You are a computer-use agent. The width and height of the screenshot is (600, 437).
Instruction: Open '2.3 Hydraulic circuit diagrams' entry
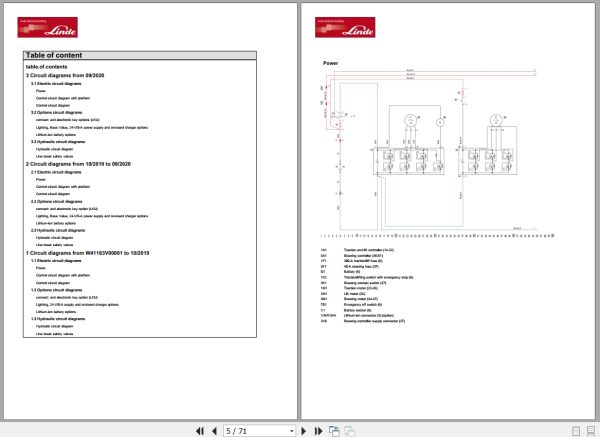point(58,230)
